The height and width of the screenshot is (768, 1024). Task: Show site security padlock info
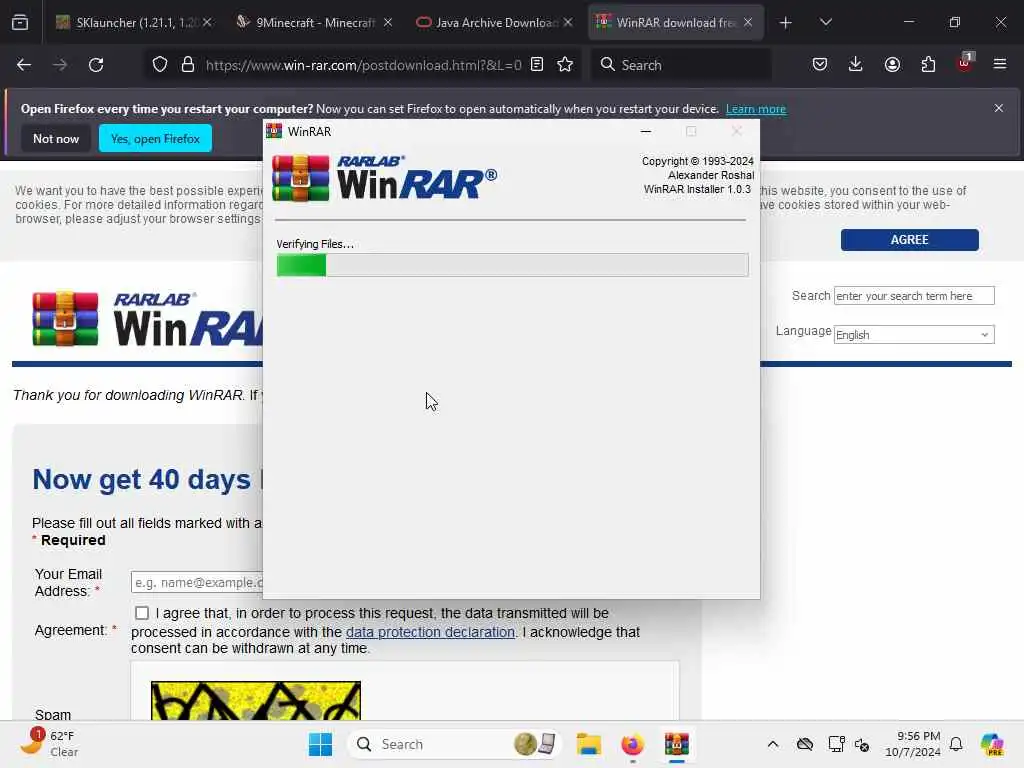(188, 65)
